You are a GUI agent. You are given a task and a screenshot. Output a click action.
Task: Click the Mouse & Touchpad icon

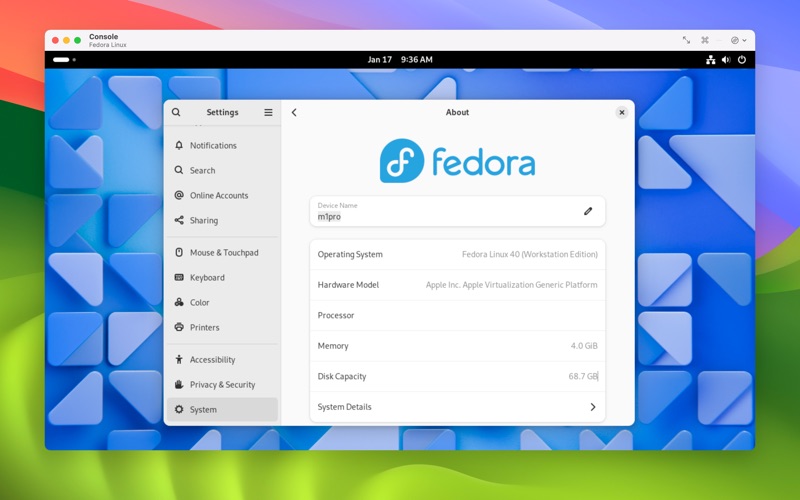coord(179,252)
